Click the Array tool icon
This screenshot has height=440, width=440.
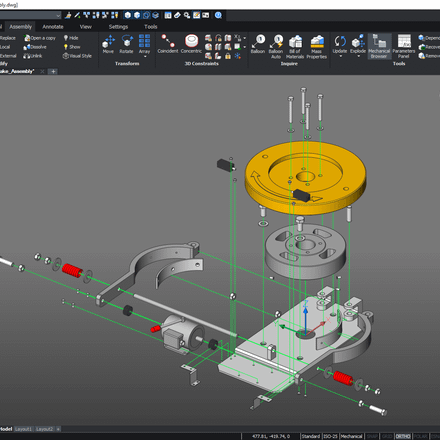[x=144, y=41]
